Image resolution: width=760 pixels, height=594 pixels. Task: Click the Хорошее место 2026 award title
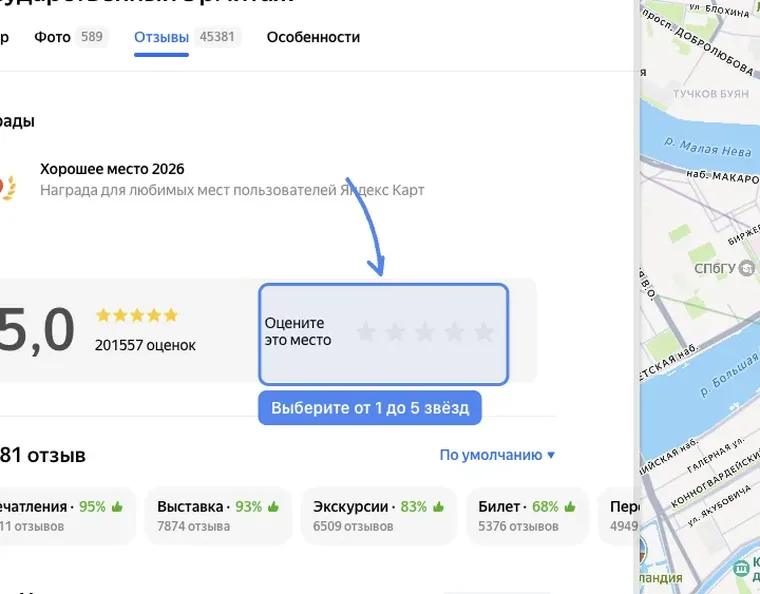click(x=112, y=169)
